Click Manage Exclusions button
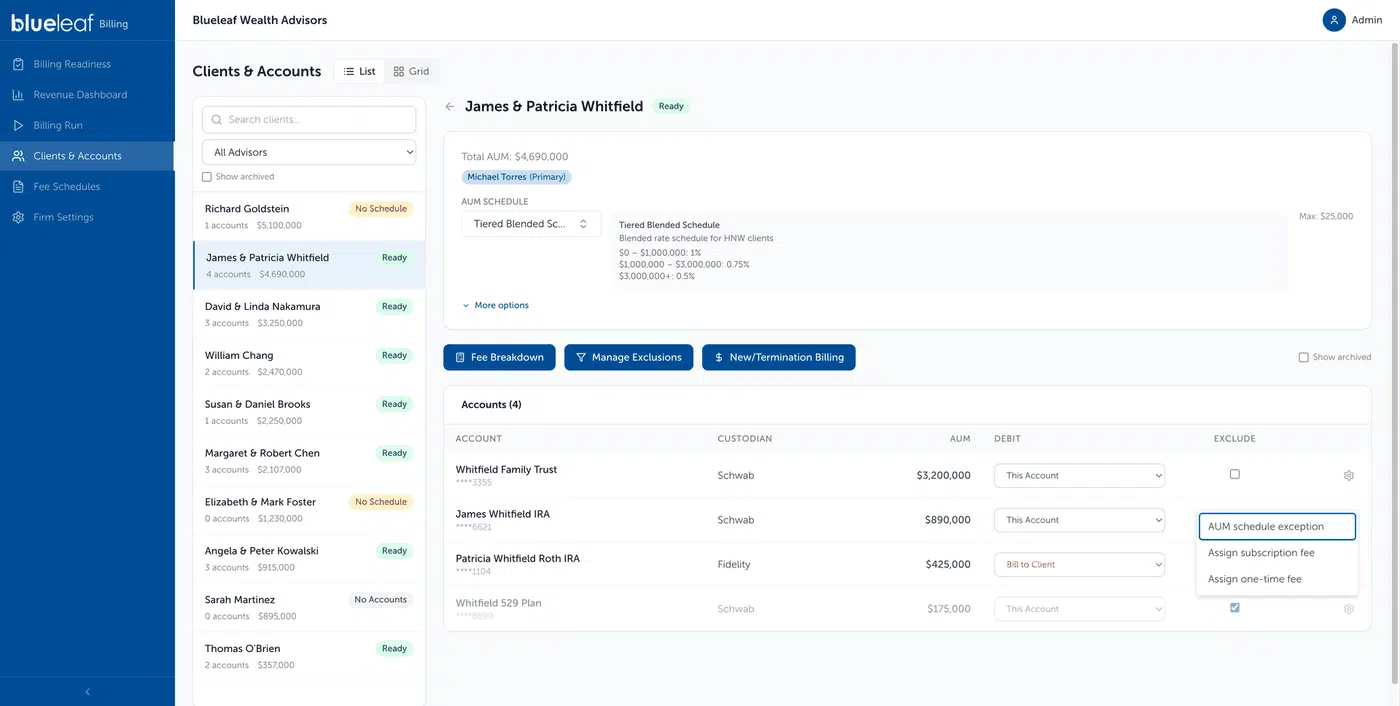The height and width of the screenshot is (706, 1400). [x=628, y=357]
